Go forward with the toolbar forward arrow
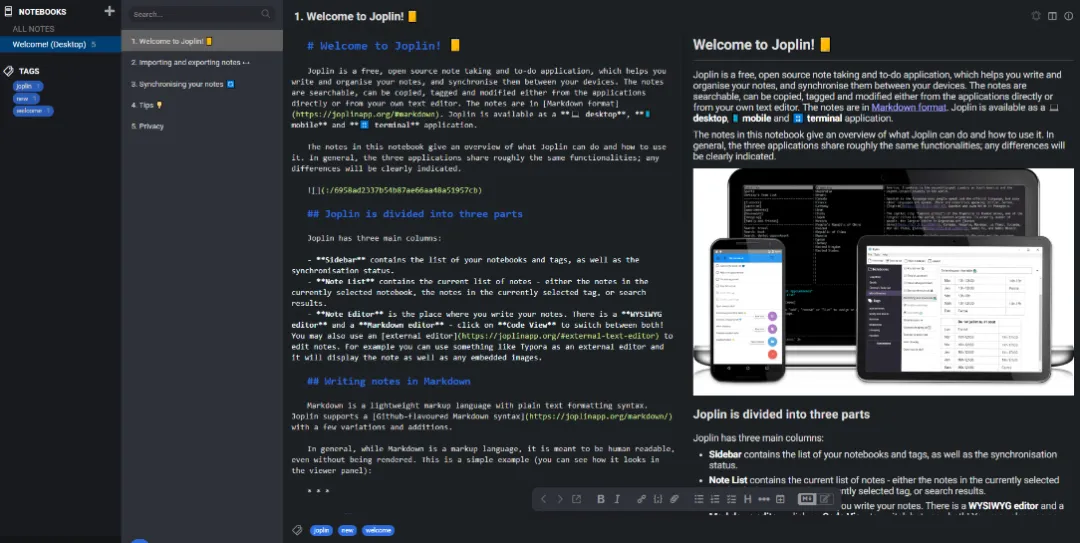This screenshot has height=543, width=1080. (560, 499)
